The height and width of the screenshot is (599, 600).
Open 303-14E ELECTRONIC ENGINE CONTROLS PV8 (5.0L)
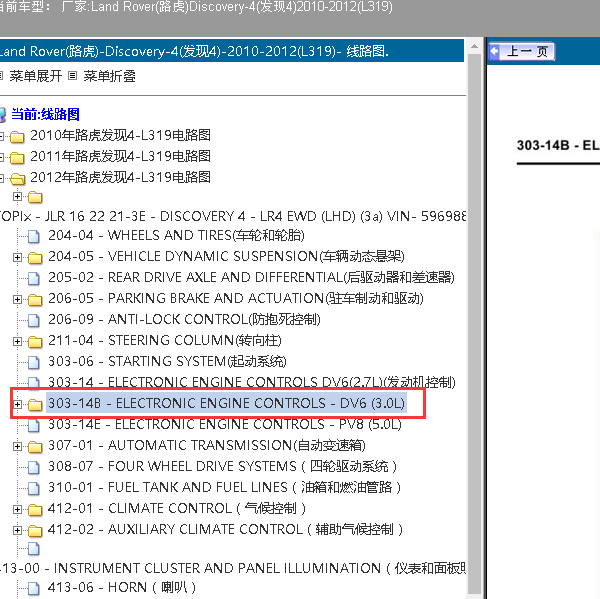[225, 424]
